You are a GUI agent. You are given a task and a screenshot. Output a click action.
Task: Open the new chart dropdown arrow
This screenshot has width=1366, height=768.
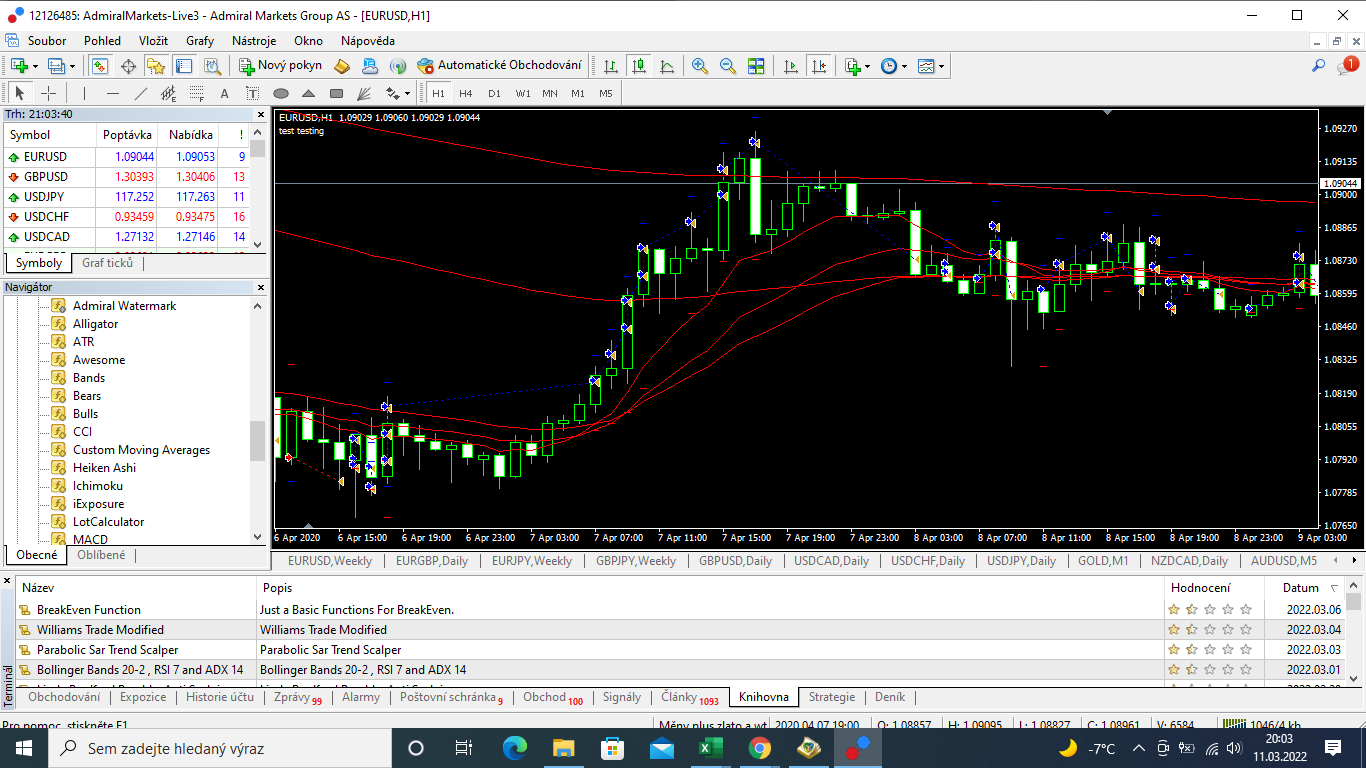pos(35,66)
